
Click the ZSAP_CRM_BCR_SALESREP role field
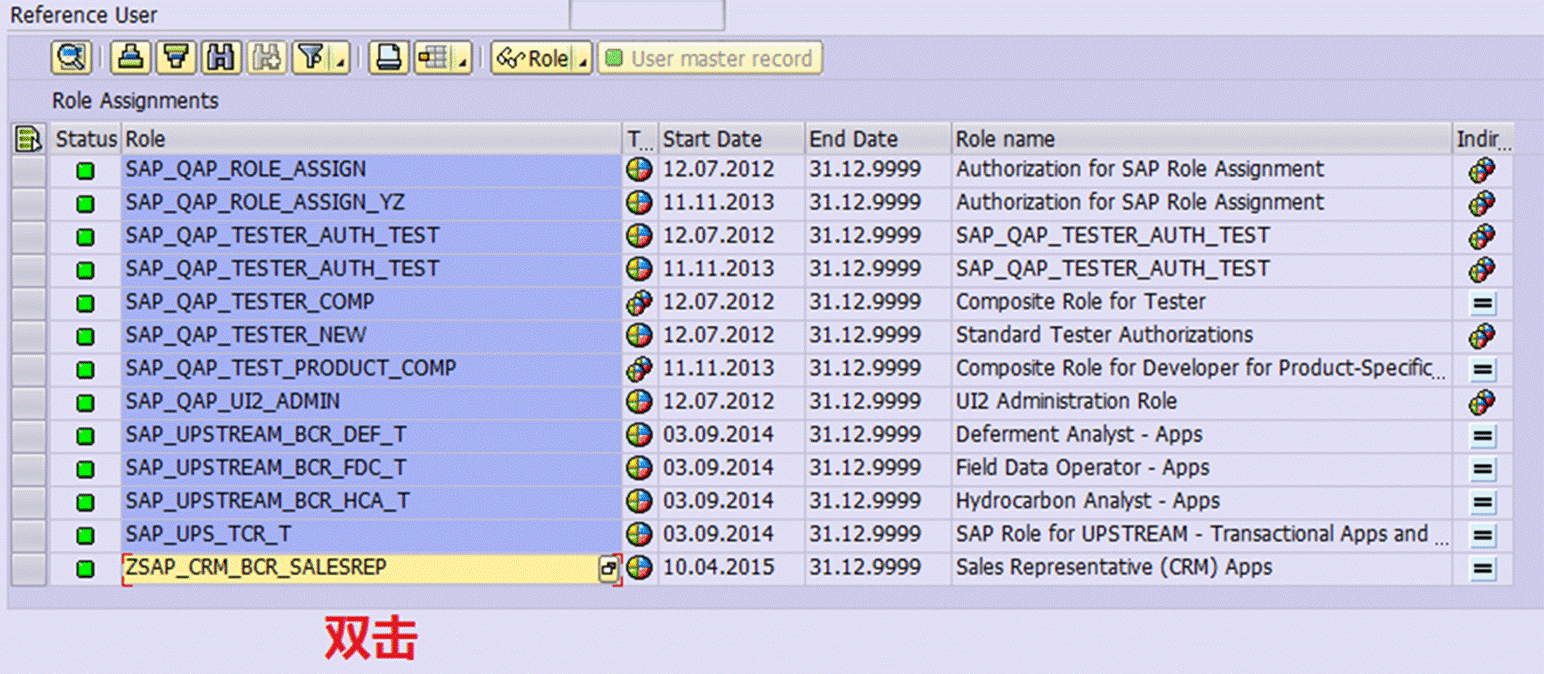(x=371, y=568)
